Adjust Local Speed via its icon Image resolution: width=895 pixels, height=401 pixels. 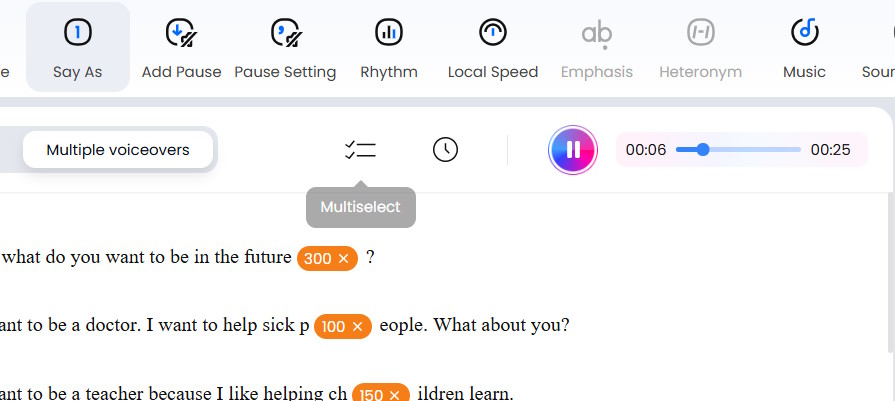[493, 33]
